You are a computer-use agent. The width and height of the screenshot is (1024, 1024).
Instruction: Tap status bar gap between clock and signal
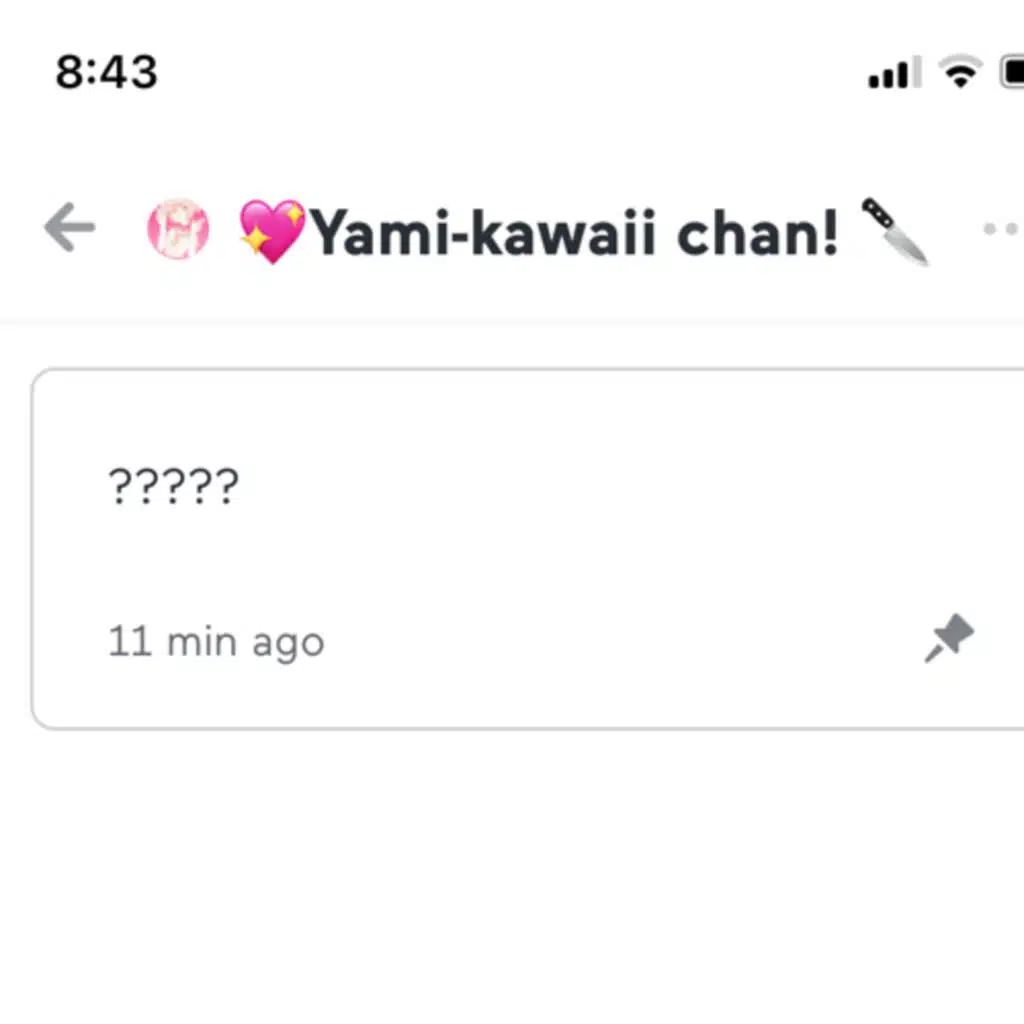pyautogui.click(x=500, y=73)
